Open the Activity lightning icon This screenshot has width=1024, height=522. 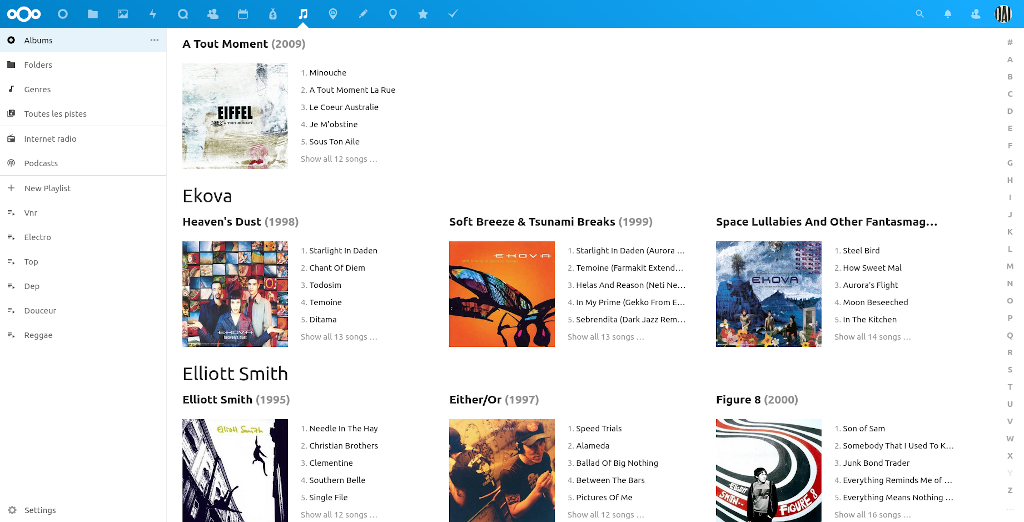(x=153, y=14)
